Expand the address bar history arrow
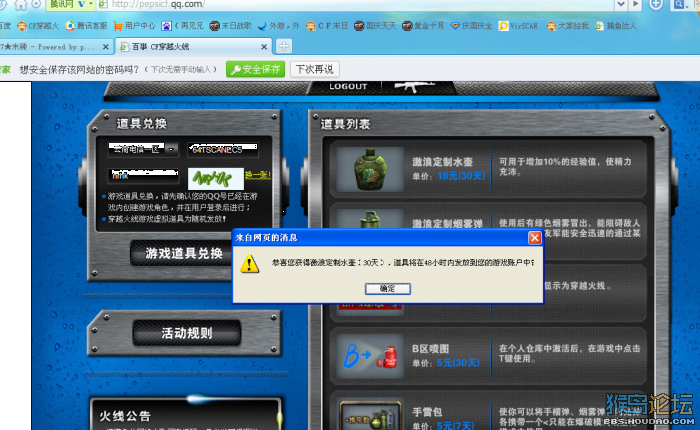The width and height of the screenshot is (700, 430). point(621,4)
